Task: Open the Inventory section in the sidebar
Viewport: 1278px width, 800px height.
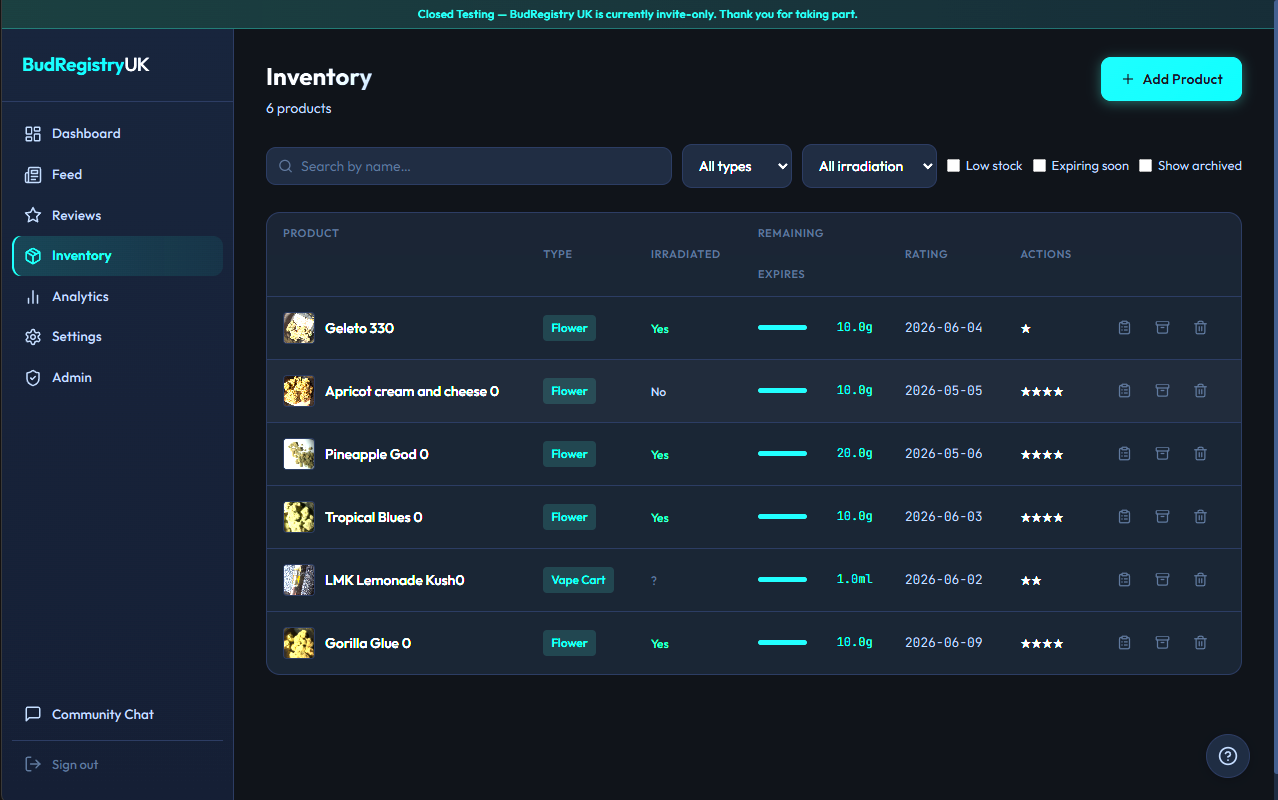Action: coord(81,255)
